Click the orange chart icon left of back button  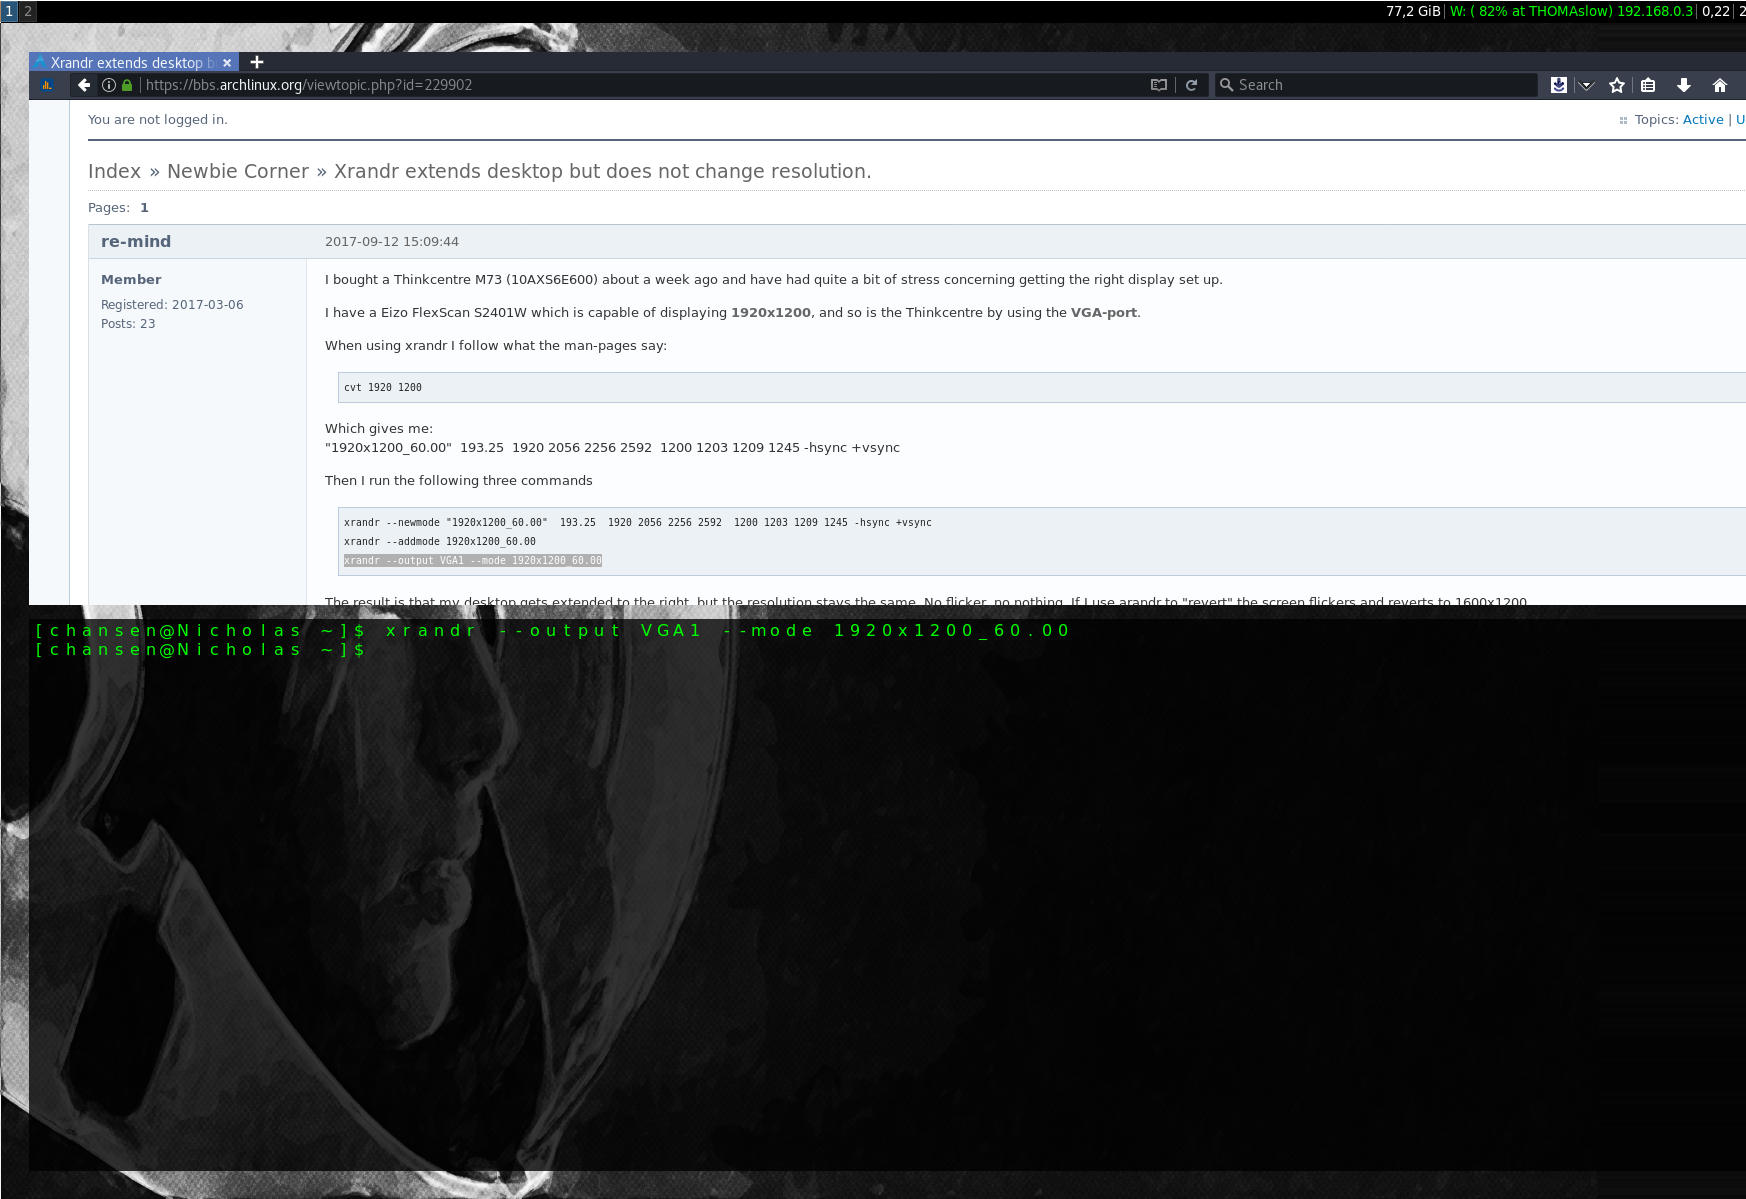(47, 85)
